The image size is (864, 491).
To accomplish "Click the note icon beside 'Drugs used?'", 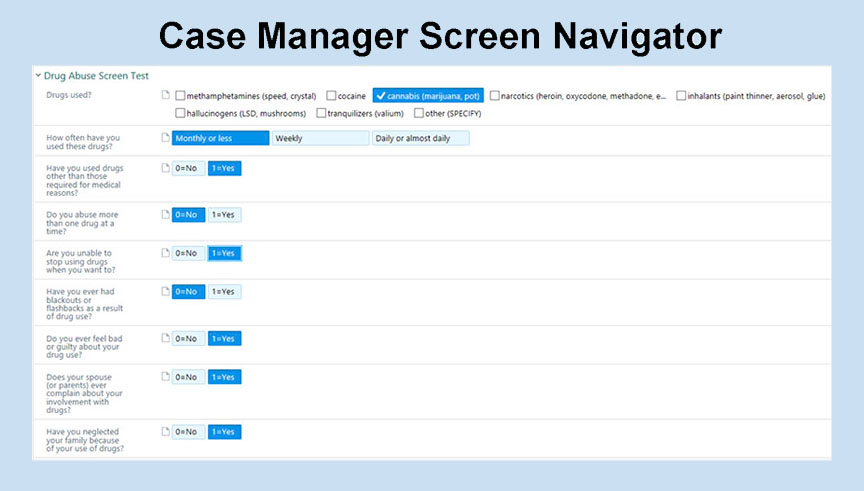I will tap(166, 96).
